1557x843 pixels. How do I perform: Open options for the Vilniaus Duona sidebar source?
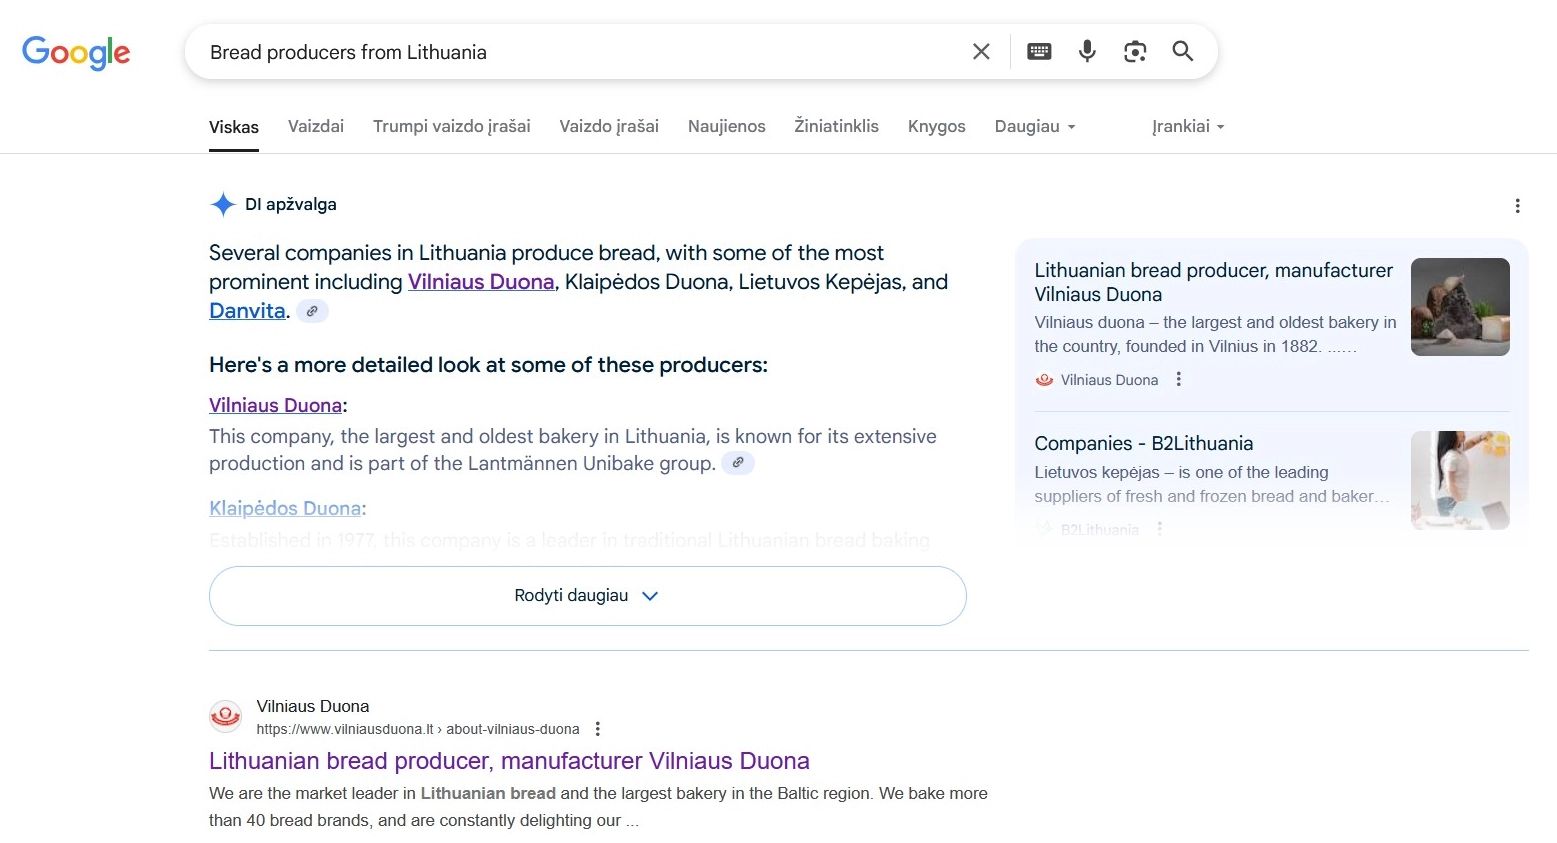pos(1178,379)
